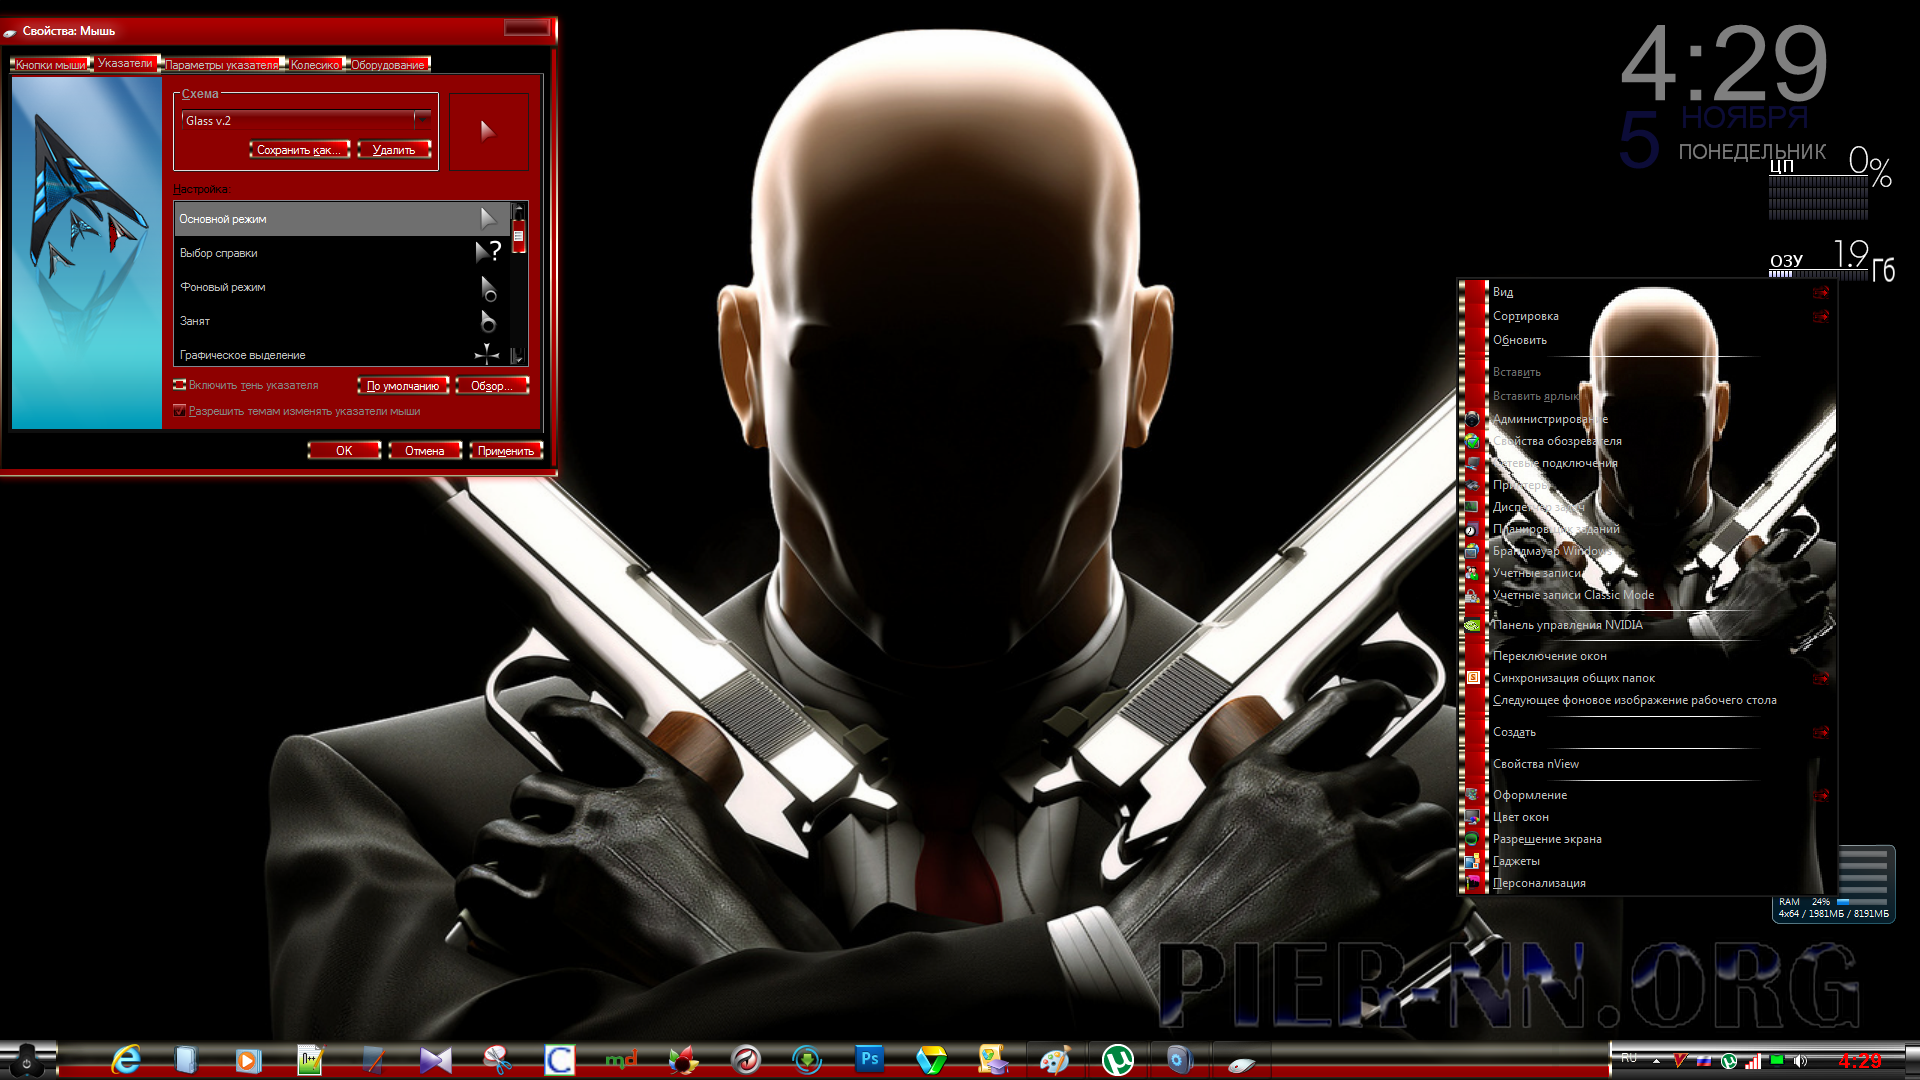Confirm with the OK button
The width and height of the screenshot is (1920, 1080).
pyautogui.click(x=344, y=451)
